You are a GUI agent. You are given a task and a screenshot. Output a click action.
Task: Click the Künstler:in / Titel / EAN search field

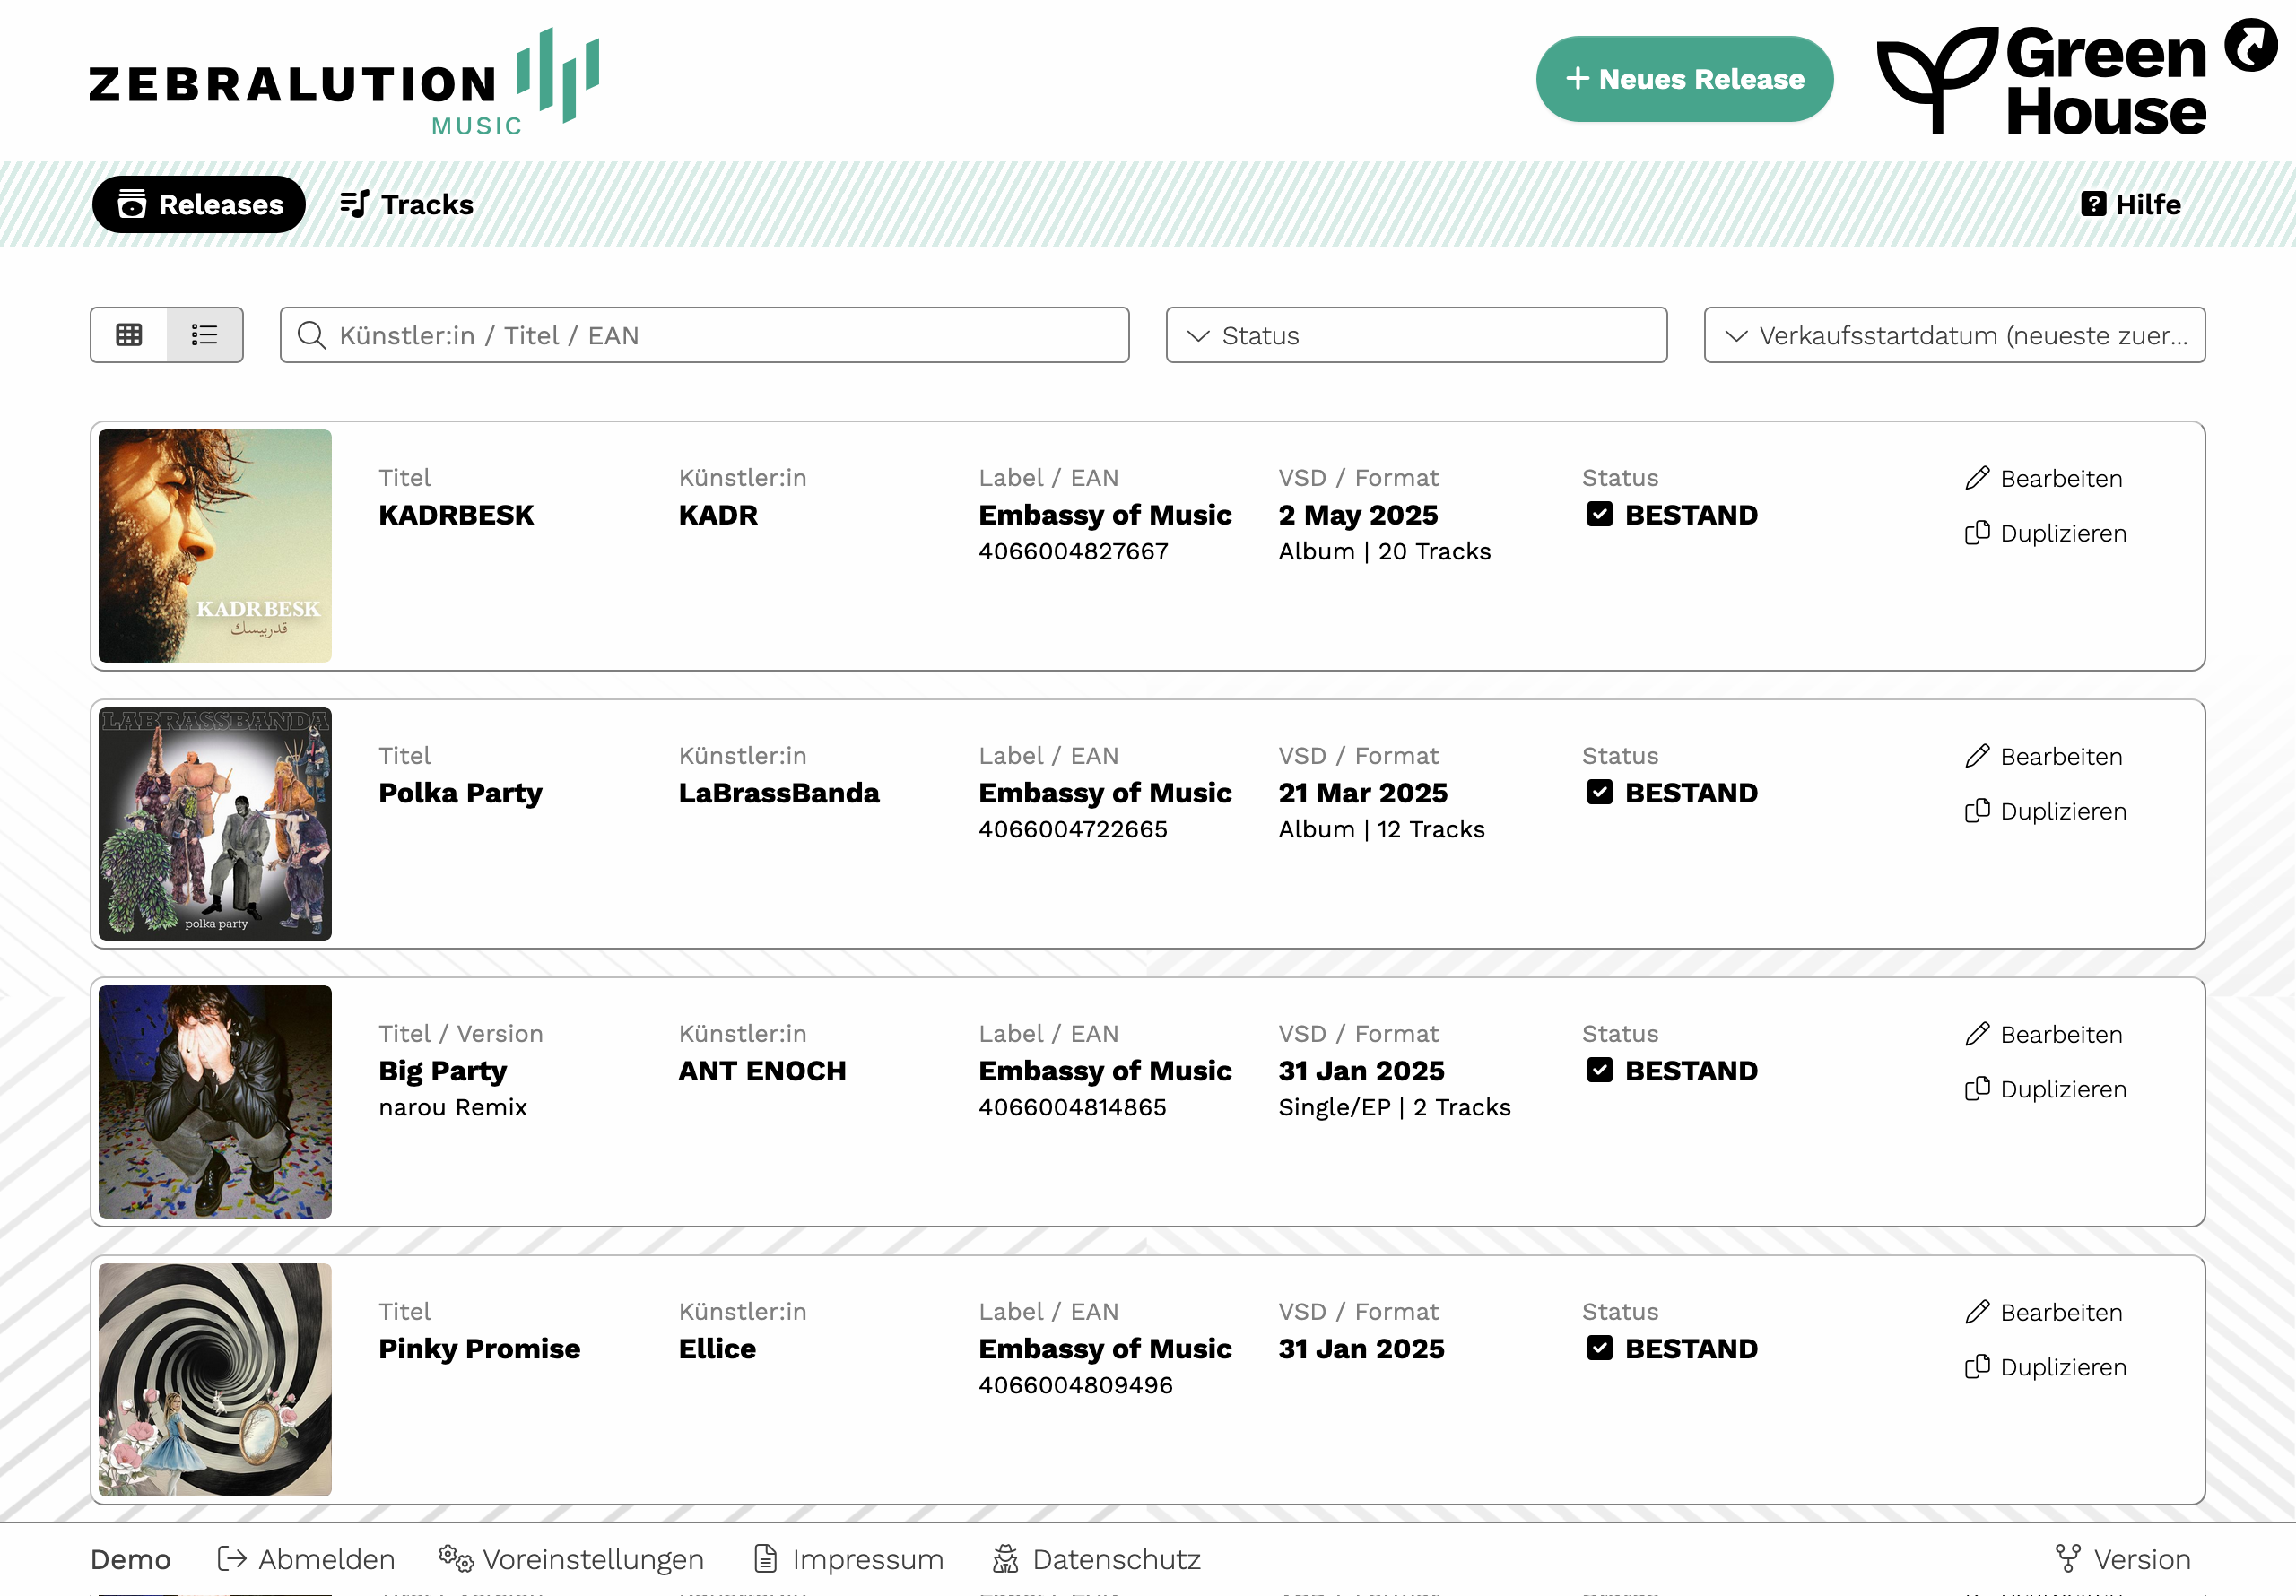coord(704,335)
